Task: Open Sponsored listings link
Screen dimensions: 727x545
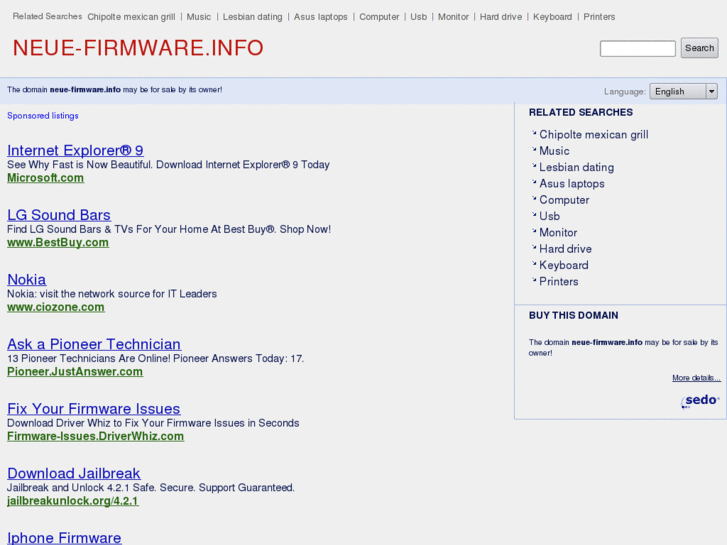Action: (x=43, y=116)
